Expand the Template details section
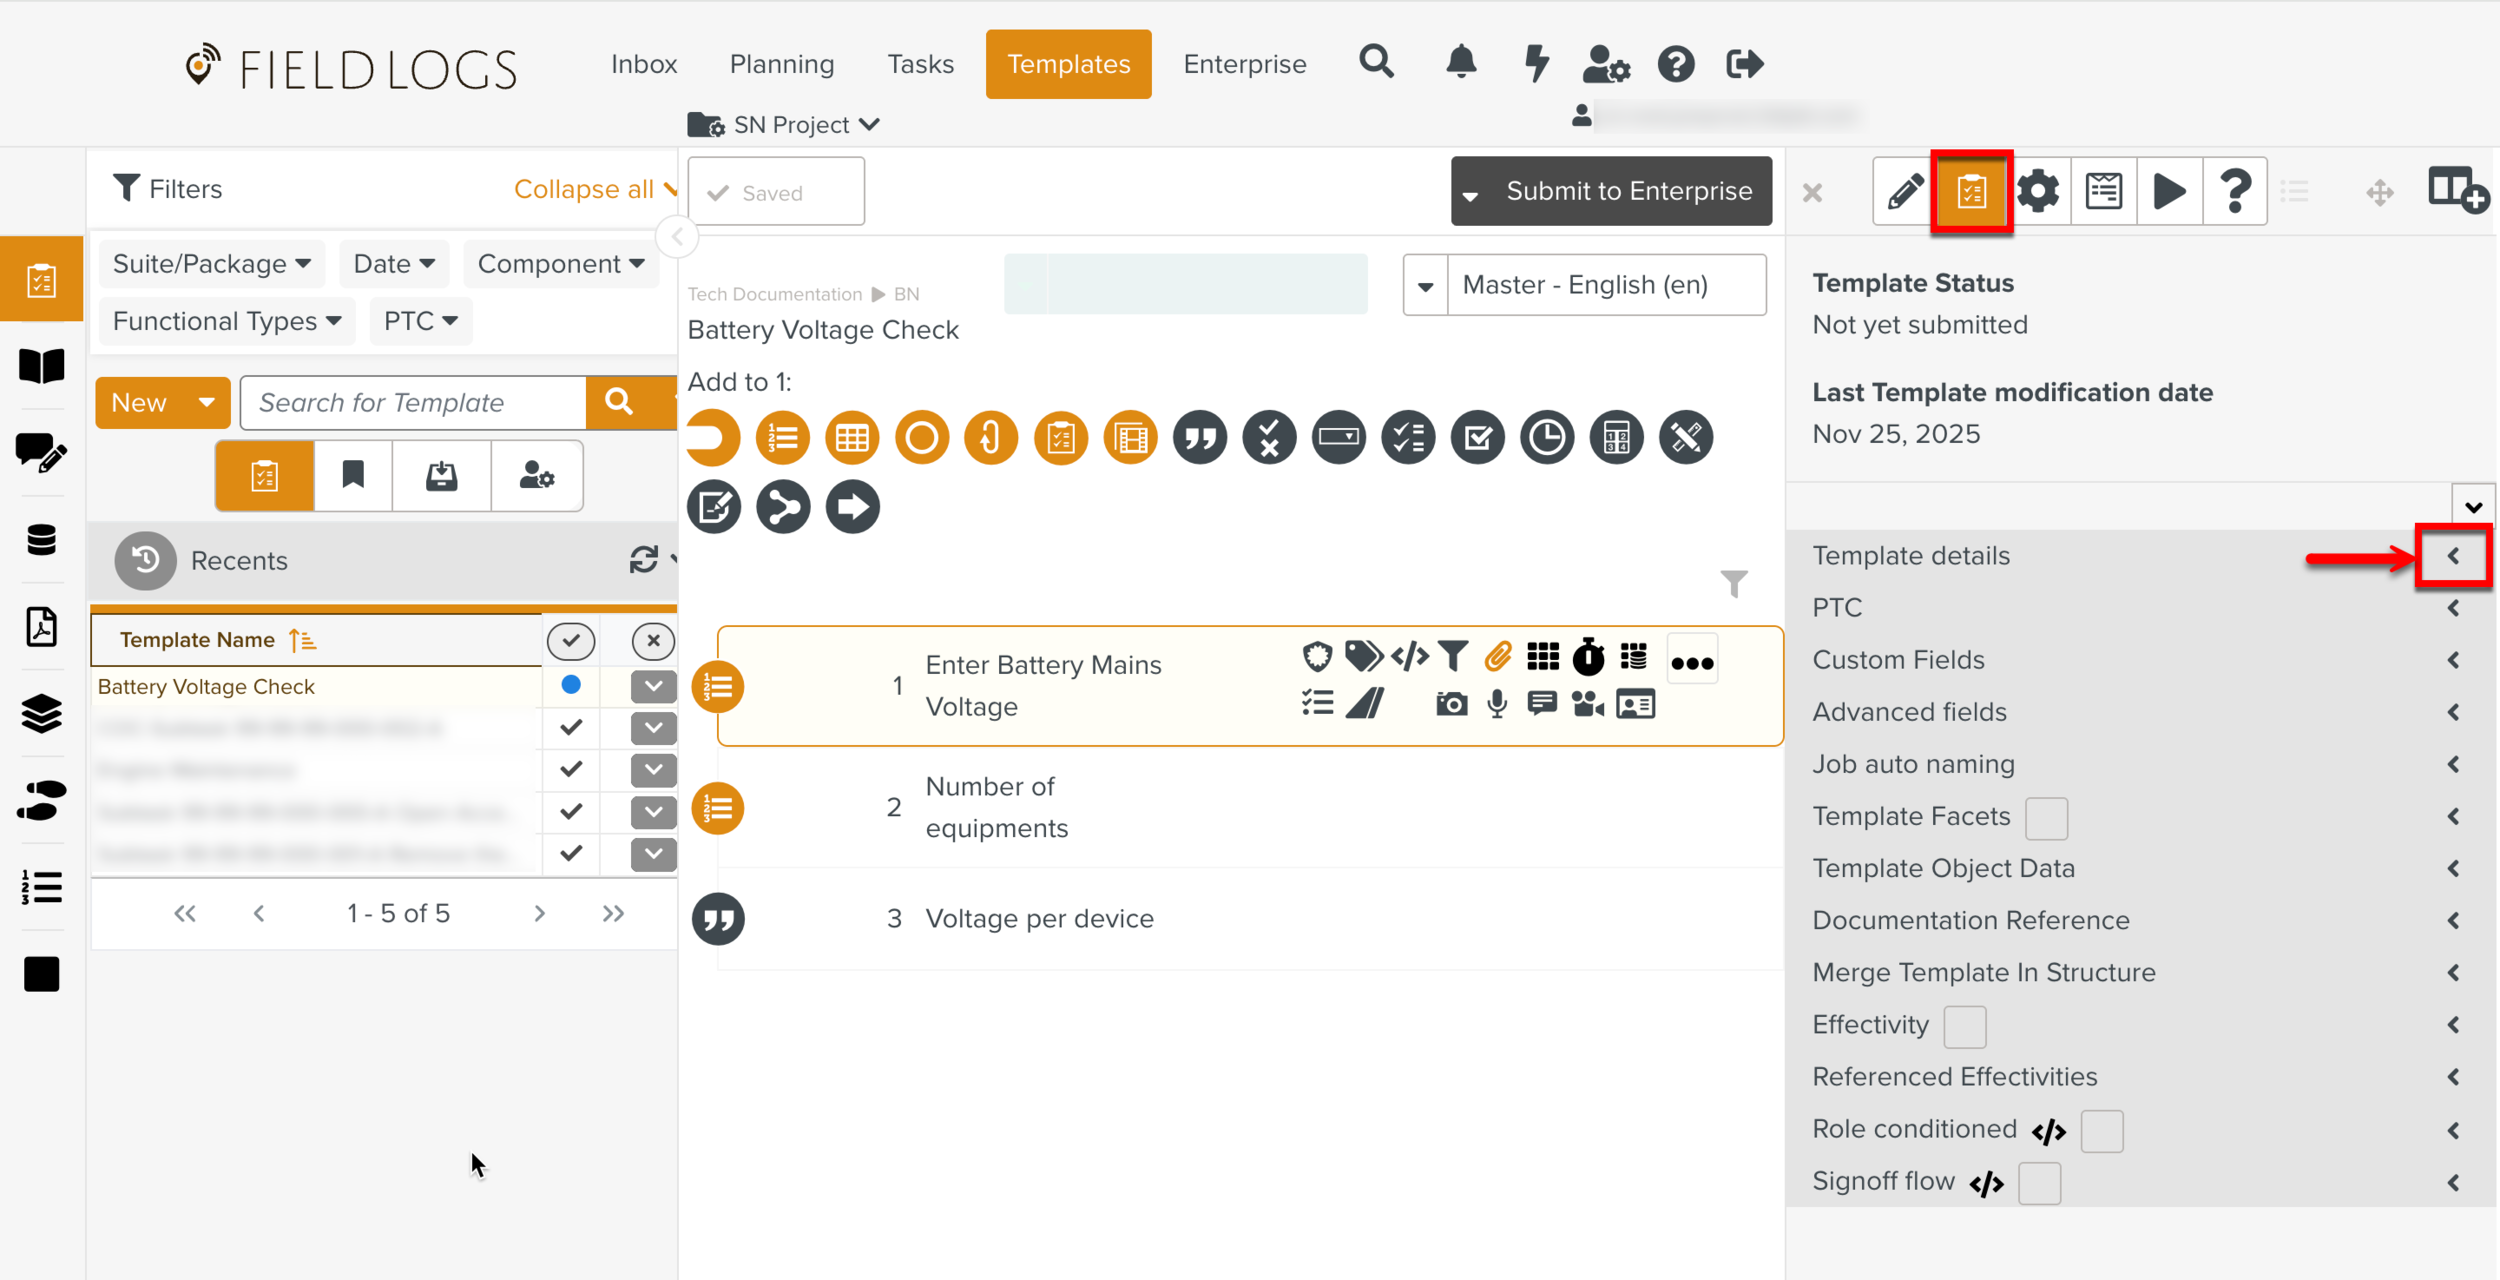This screenshot has height=1280, width=2500. point(2453,556)
